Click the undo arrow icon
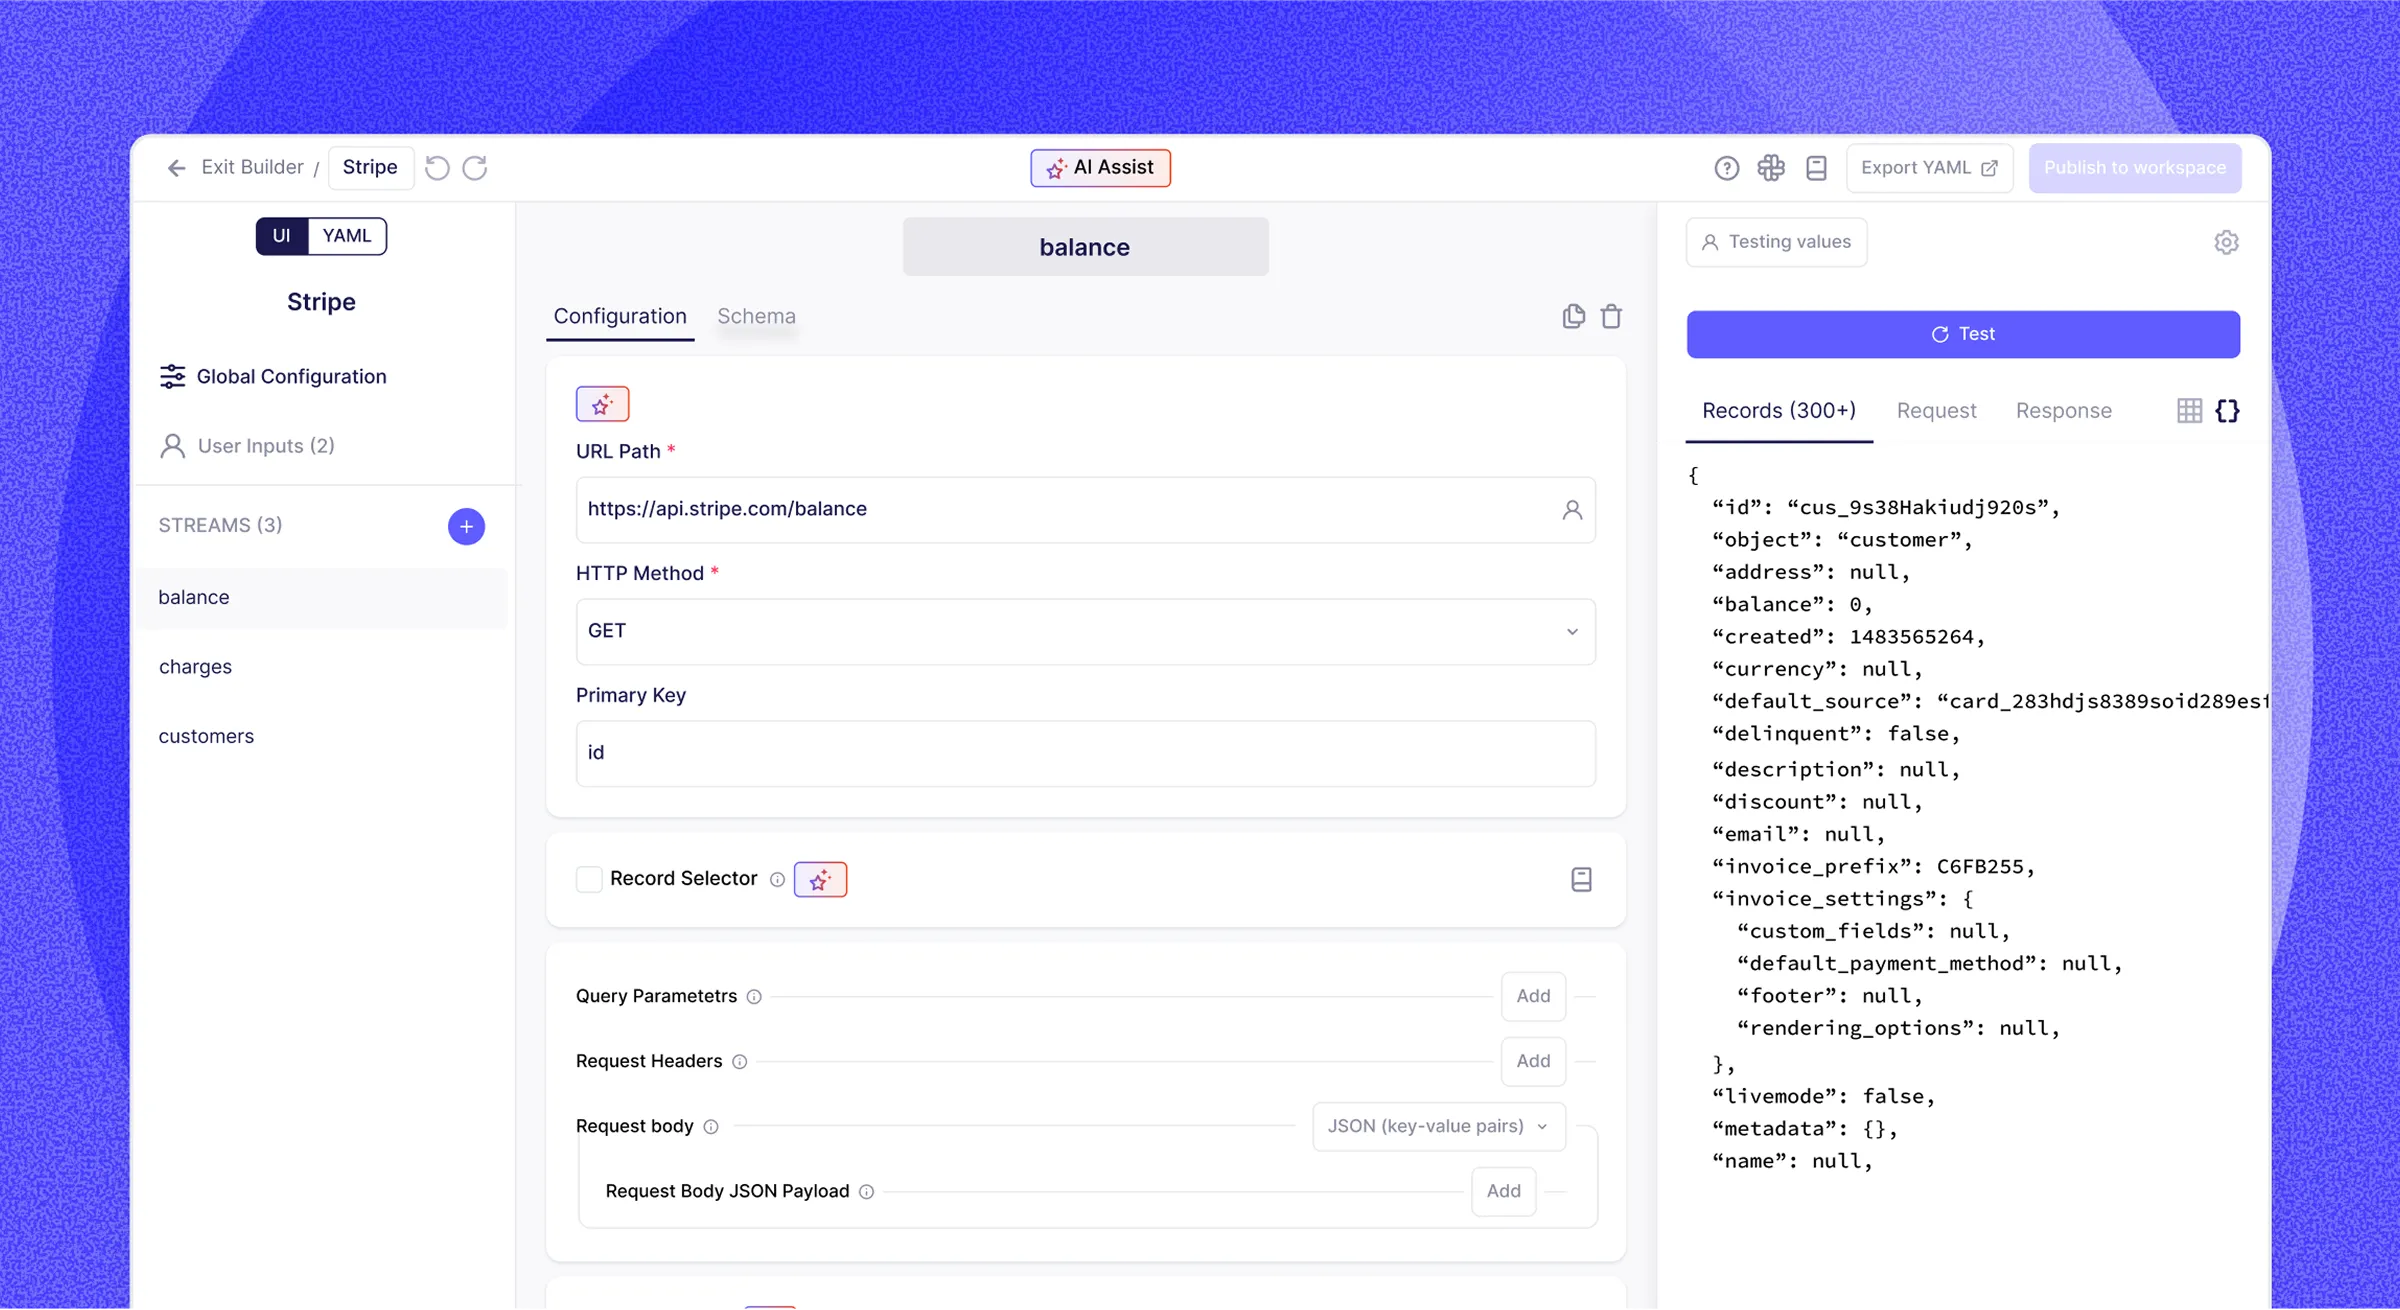This screenshot has height=1310, width=2400. click(437, 168)
